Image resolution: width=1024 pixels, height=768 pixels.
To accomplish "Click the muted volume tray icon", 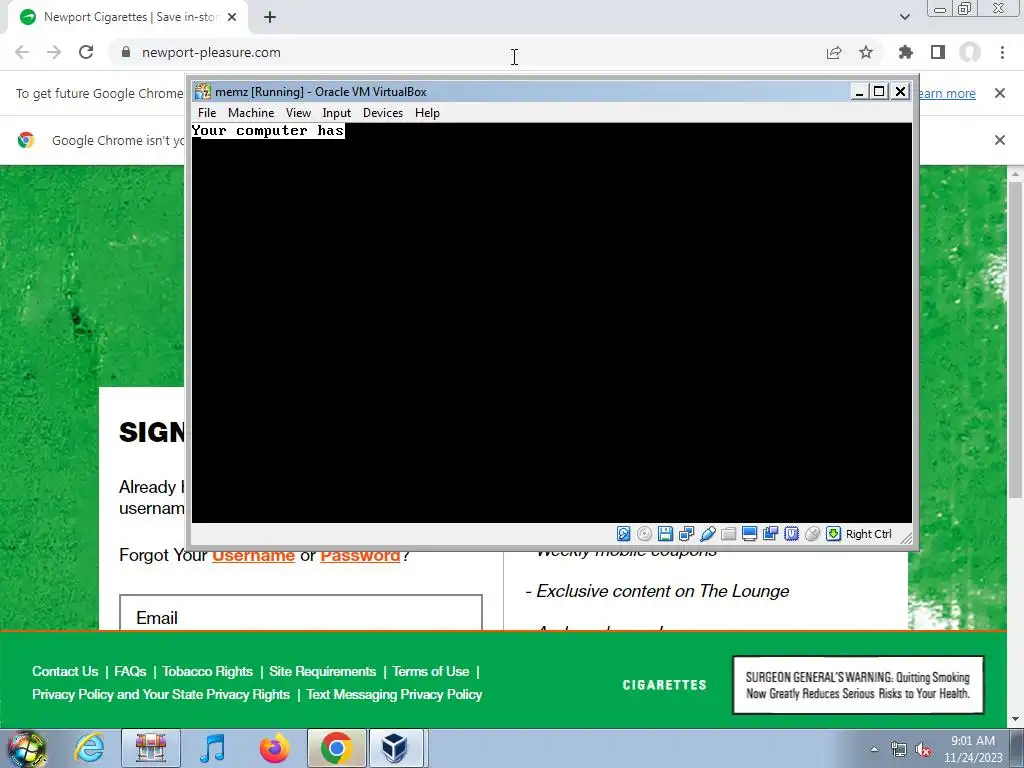I will (923, 750).
